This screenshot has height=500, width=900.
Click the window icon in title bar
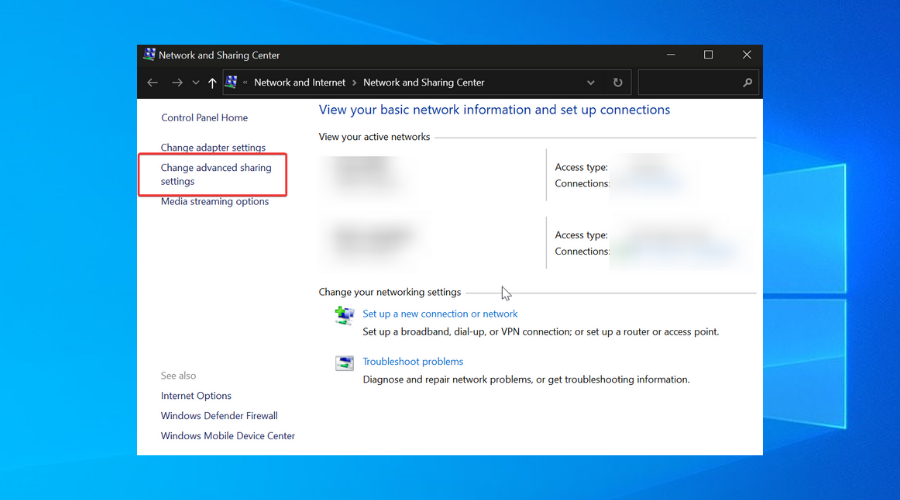coord(149,55)
